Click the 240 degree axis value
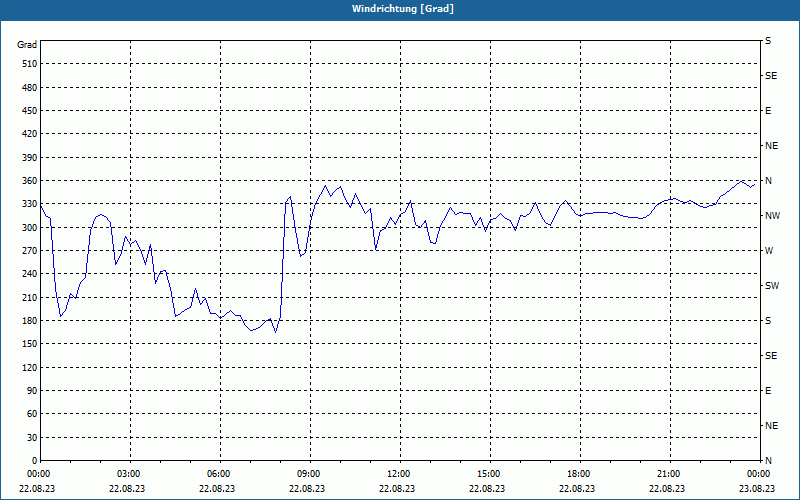 (x=30, y=274)
